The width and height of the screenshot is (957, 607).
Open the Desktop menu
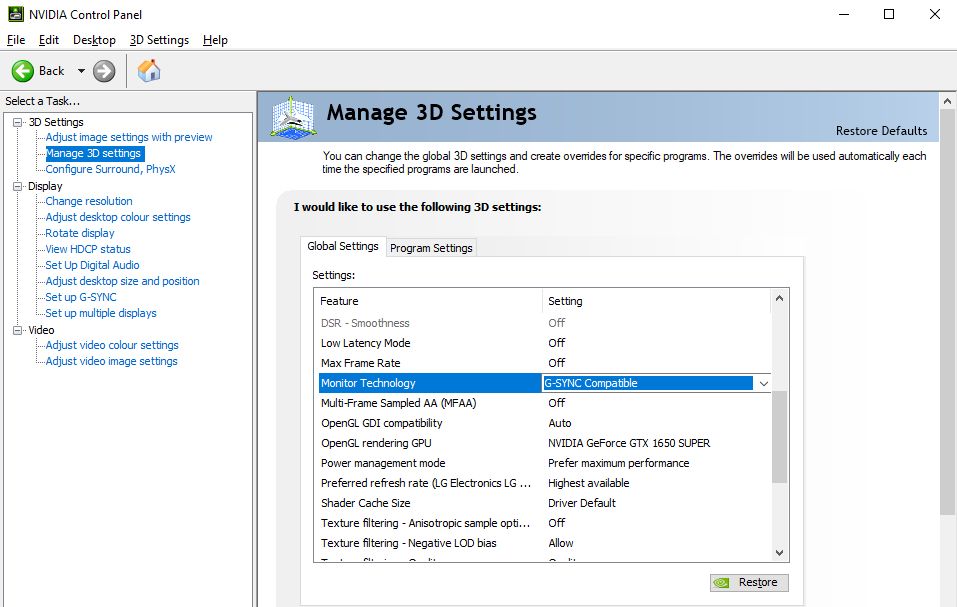(x=94, y=40)
